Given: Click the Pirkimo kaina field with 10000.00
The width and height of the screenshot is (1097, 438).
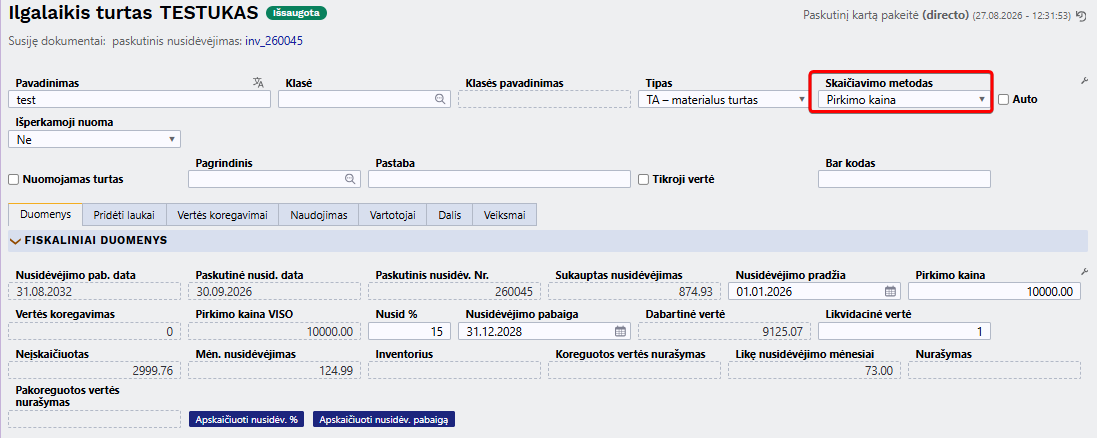Looking at the screenshot, I should point(994,291).
